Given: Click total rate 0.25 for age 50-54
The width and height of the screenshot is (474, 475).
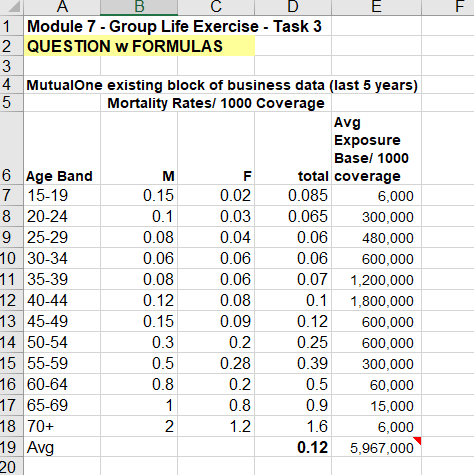Looking at the screenshot, I should click(293, 342).
